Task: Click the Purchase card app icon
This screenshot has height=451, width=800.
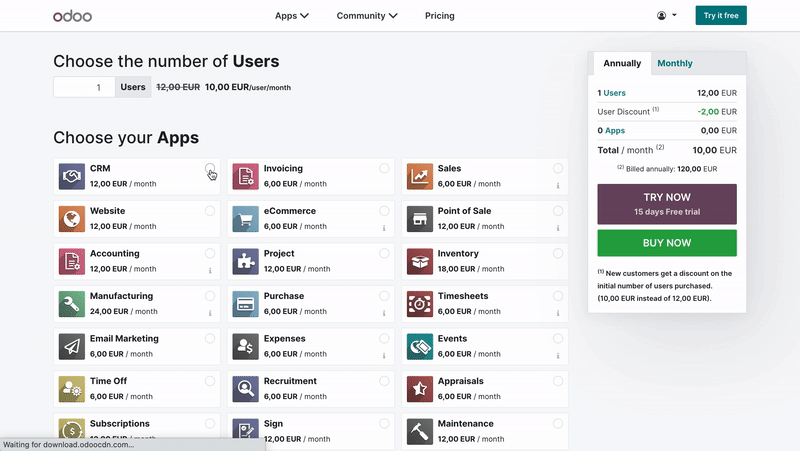Action: click(x=245, y=304)
